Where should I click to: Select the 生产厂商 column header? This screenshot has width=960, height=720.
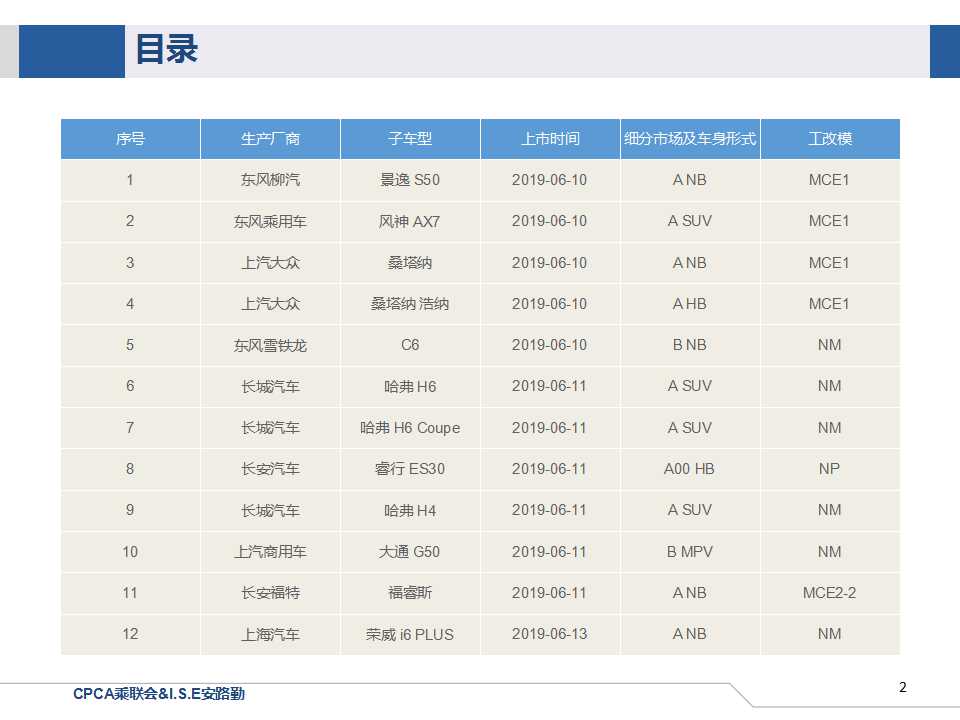[x=270, y=139]
